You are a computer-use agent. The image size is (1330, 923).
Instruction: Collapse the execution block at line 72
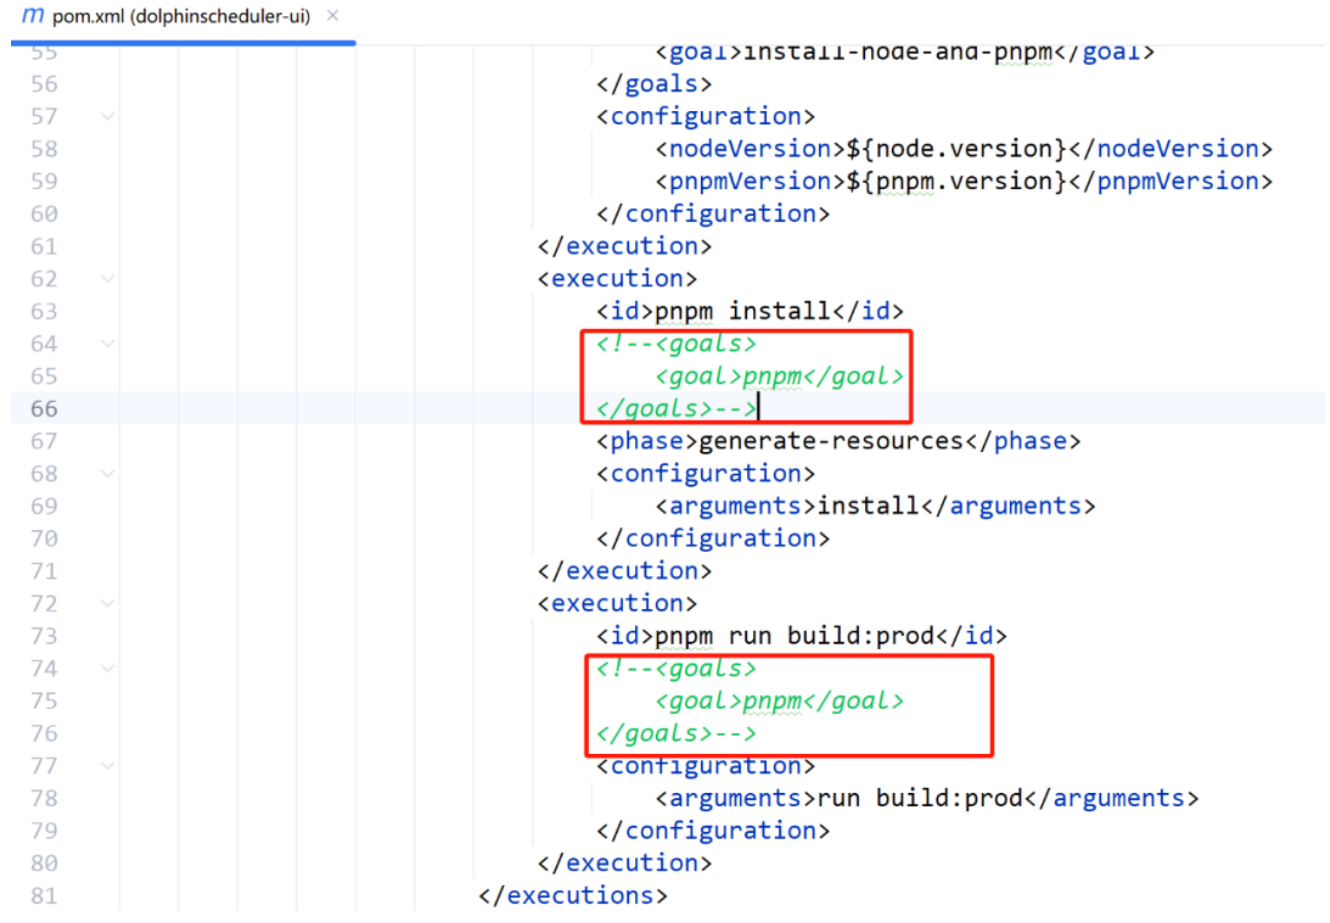(x=107, y=604)
